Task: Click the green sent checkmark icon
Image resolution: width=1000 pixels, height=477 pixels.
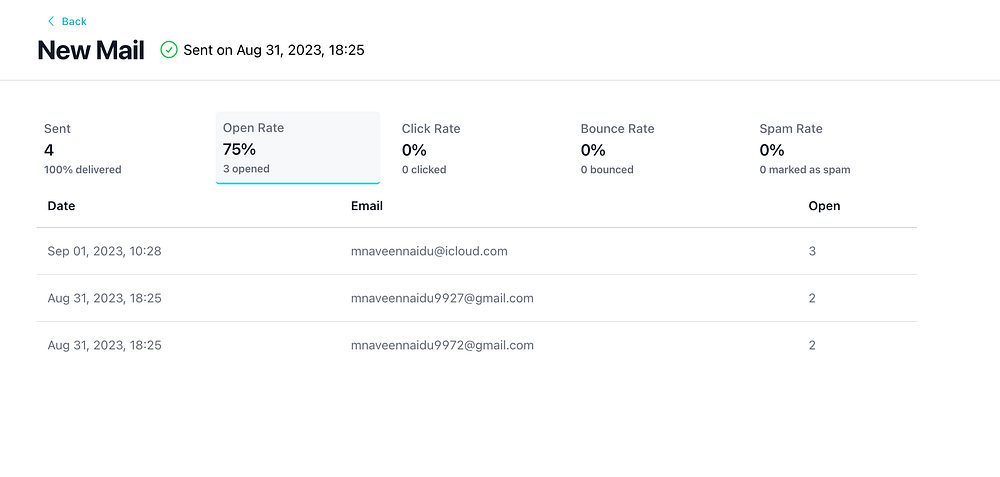Action: [x=169, y=50]
